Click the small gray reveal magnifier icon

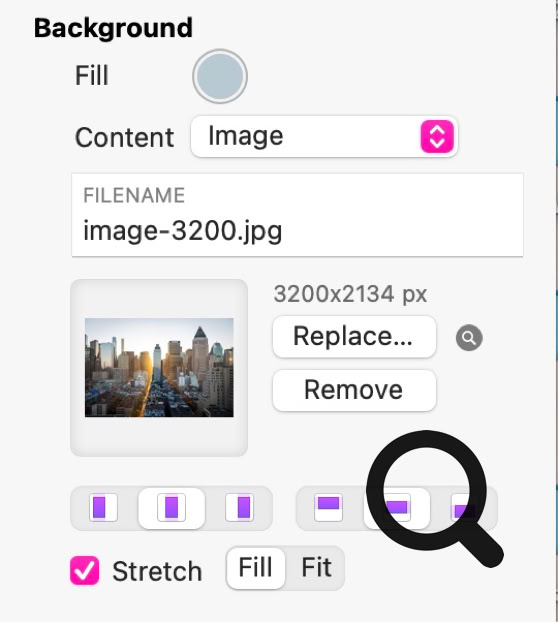[469, 338]
